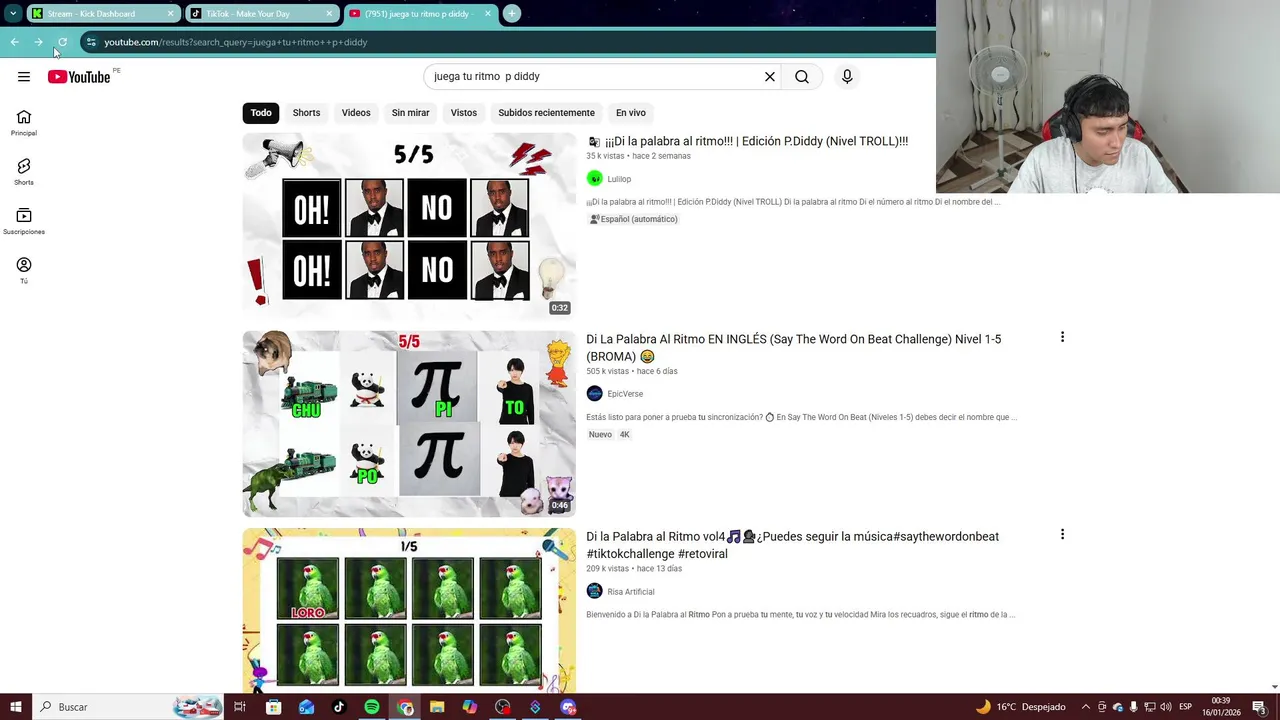Open Risa Artificial channel avatar

pyautogui.click(x=595, y=591)
